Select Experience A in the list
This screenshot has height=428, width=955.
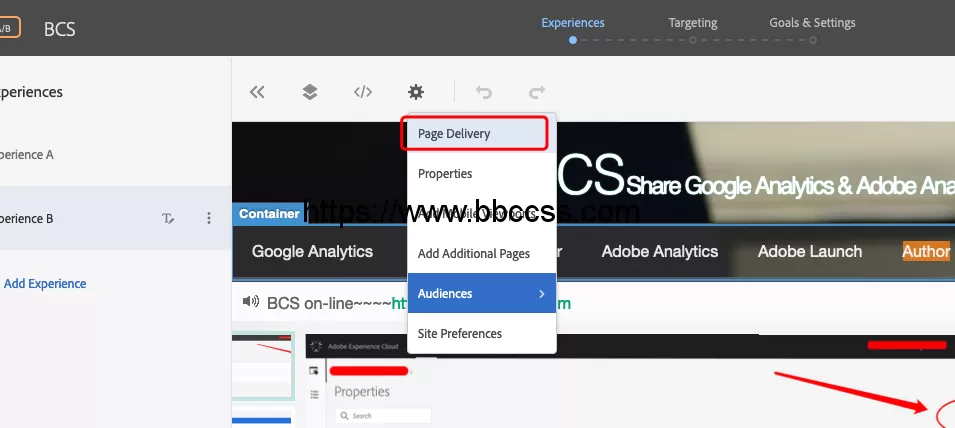point(115,155)
